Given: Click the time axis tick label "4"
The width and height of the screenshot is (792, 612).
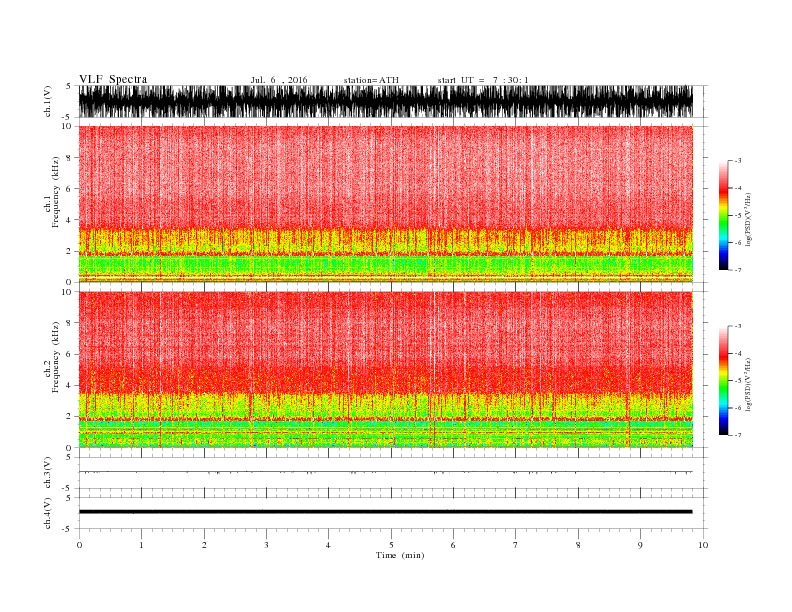Looking at the screenshot, I should pyautogui.click(x=328, y=545).
